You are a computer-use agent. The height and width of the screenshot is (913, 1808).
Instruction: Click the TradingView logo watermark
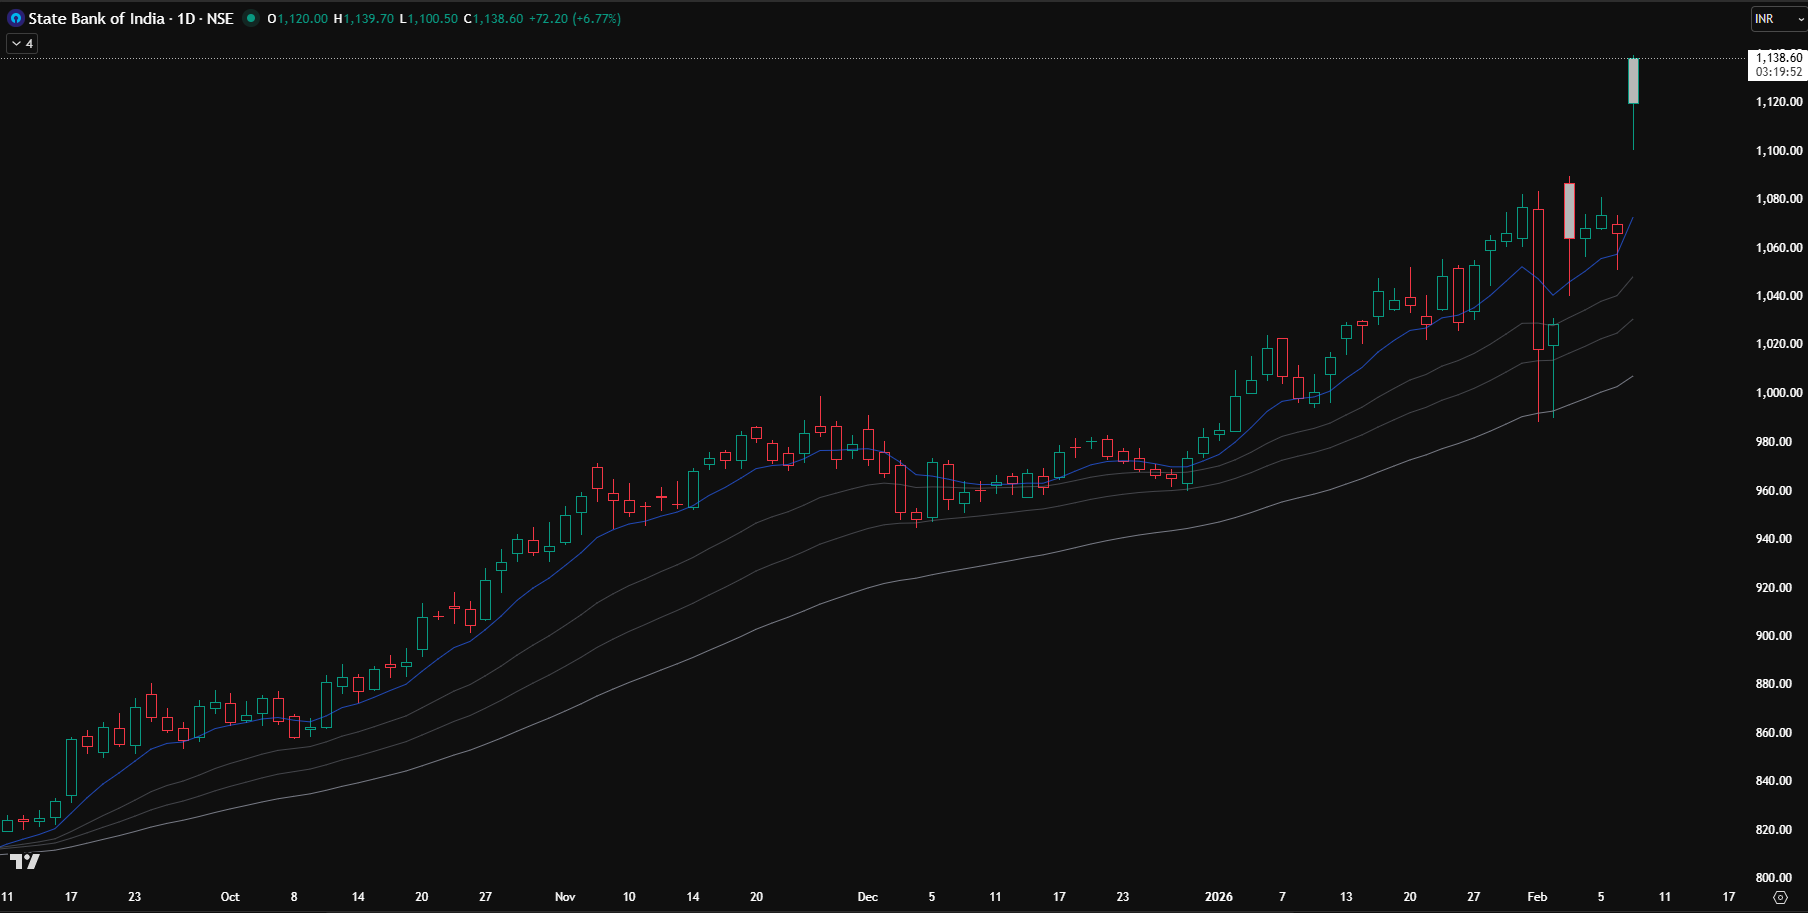pos(25,861)
